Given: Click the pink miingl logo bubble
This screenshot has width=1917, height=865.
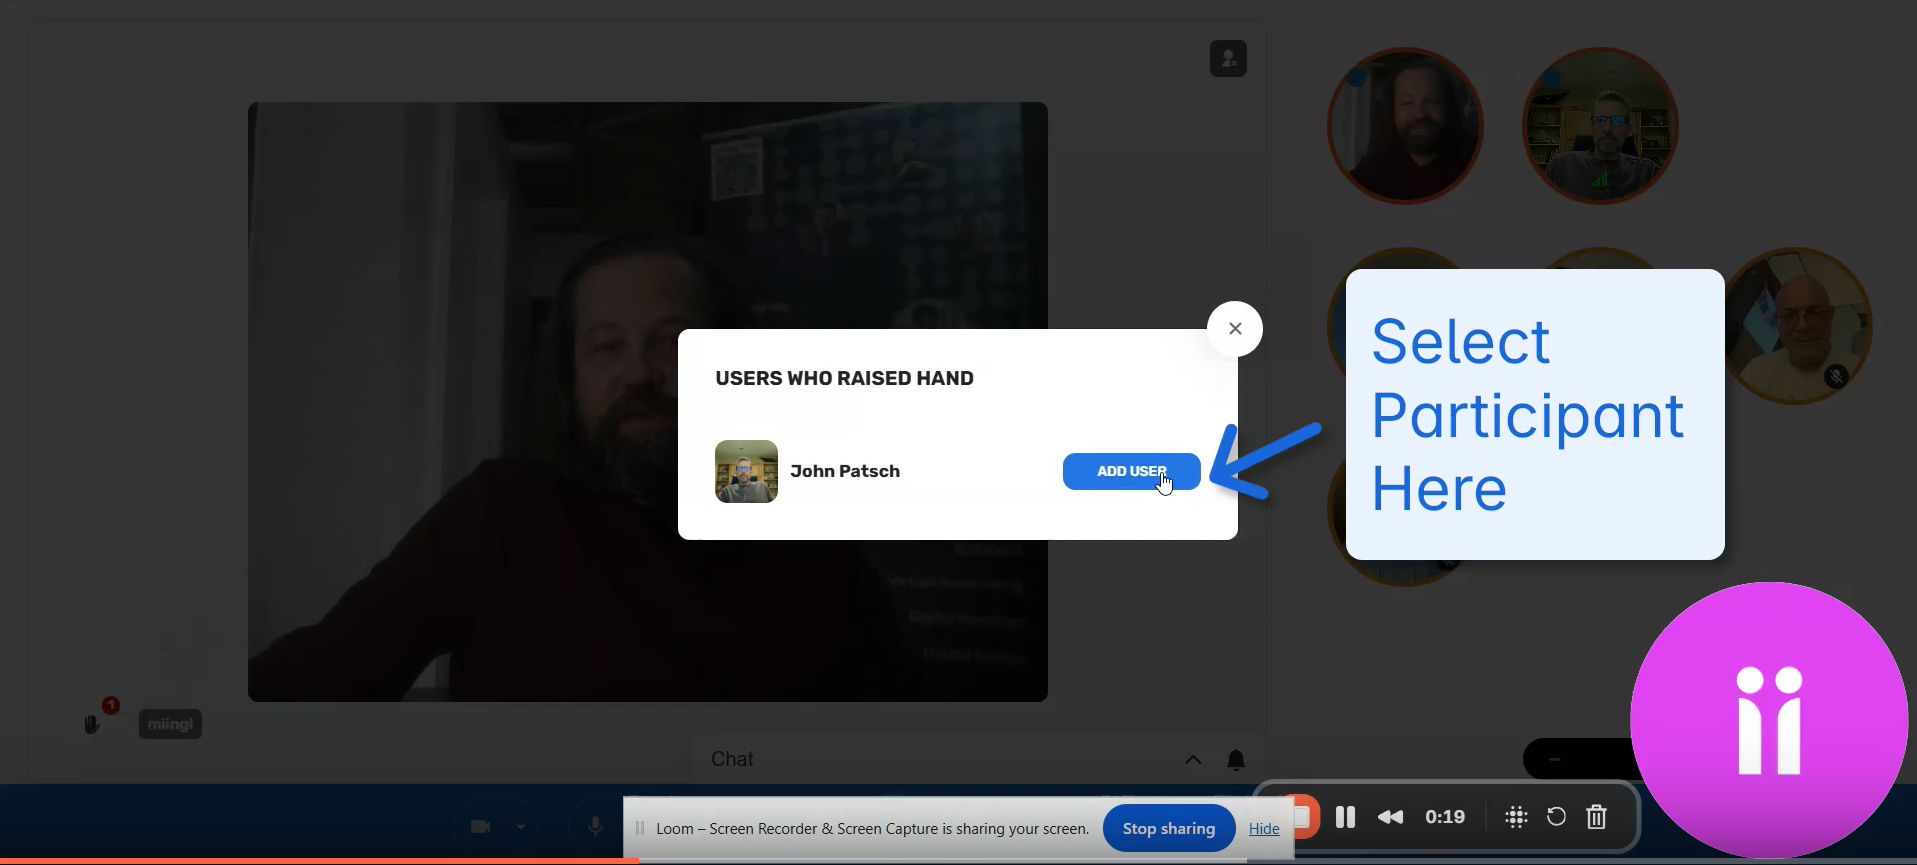Looking at the screenshot, I should [1768, 720].
